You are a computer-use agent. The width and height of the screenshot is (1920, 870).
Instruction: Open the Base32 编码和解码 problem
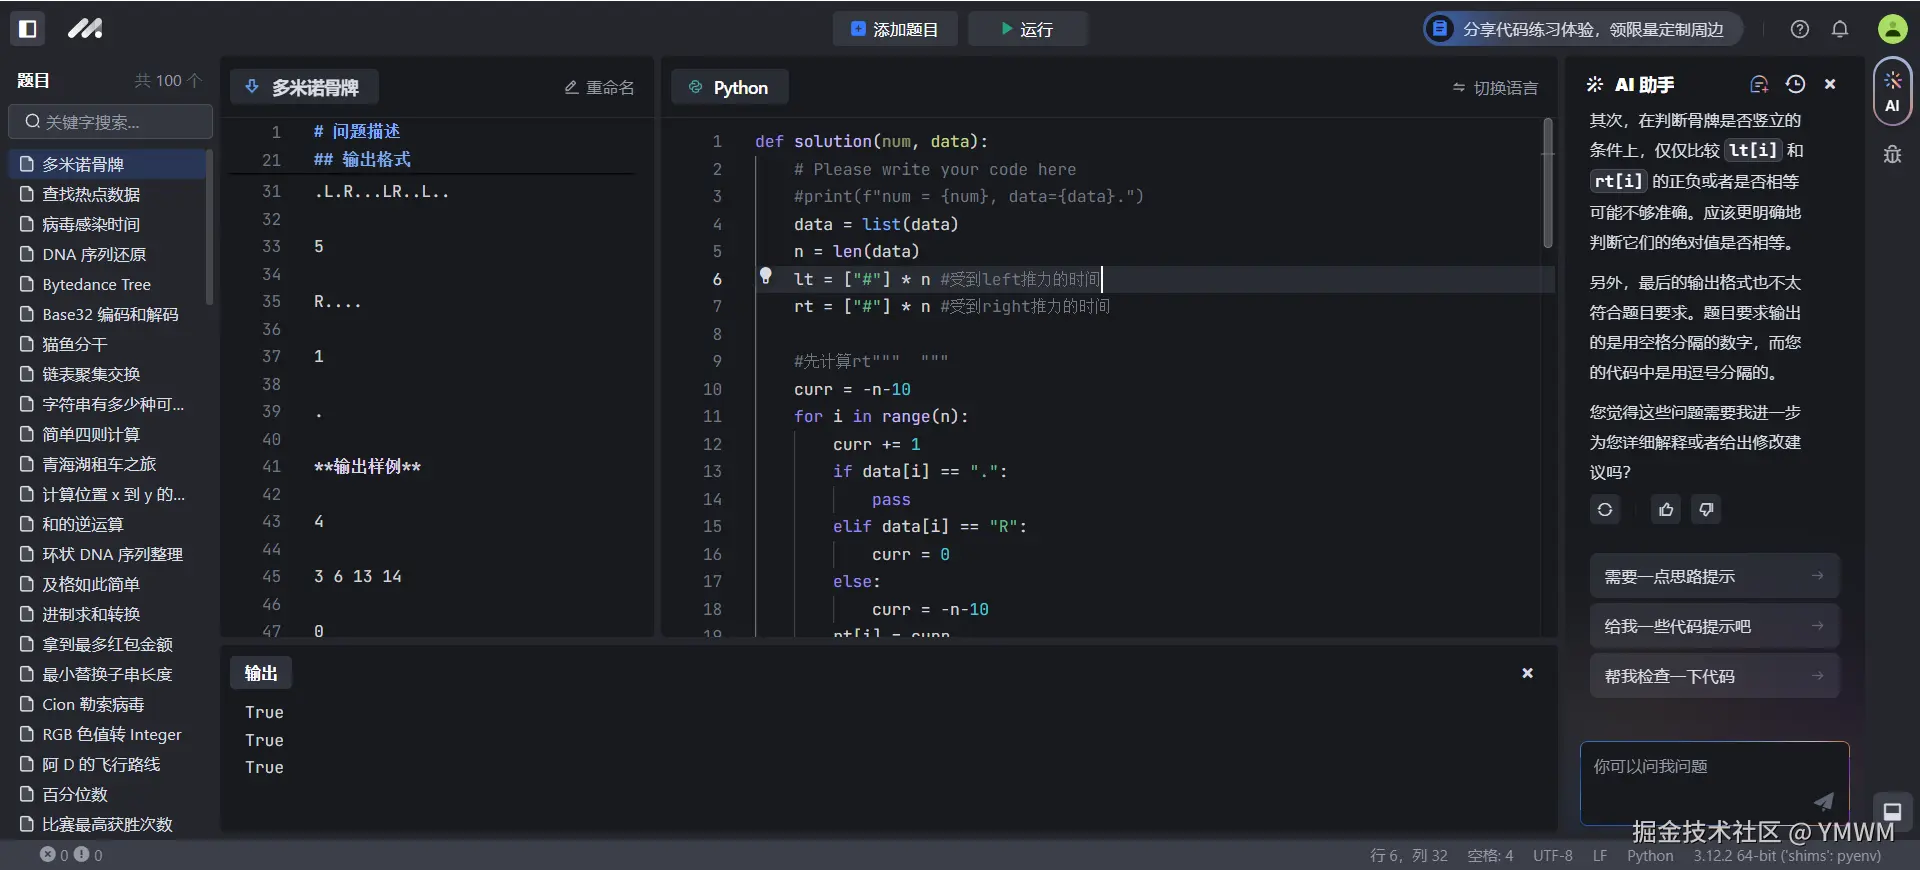click(x=106, y=314)
